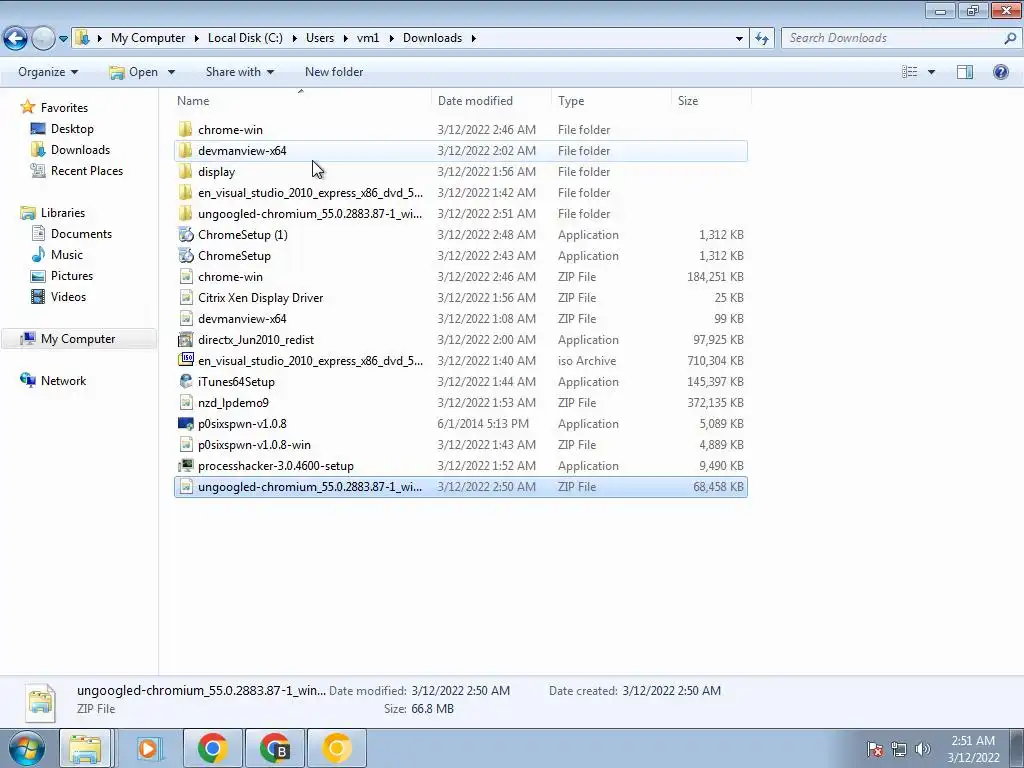Click the volume speaker tray icon
Screen dimensions: 1024x768
923,749
